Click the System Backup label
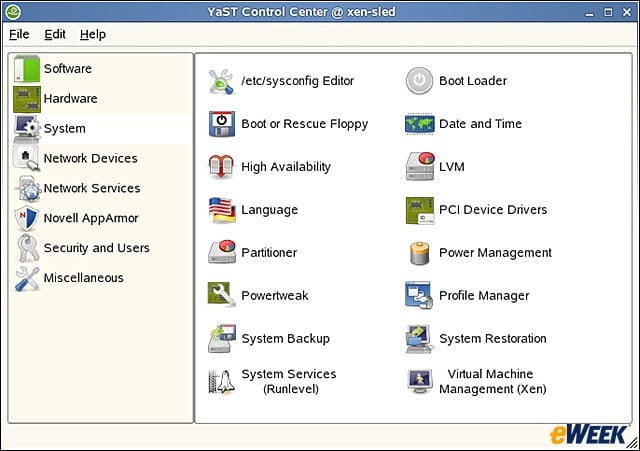Screen dimensions: 640x451 tap(286, 338)
